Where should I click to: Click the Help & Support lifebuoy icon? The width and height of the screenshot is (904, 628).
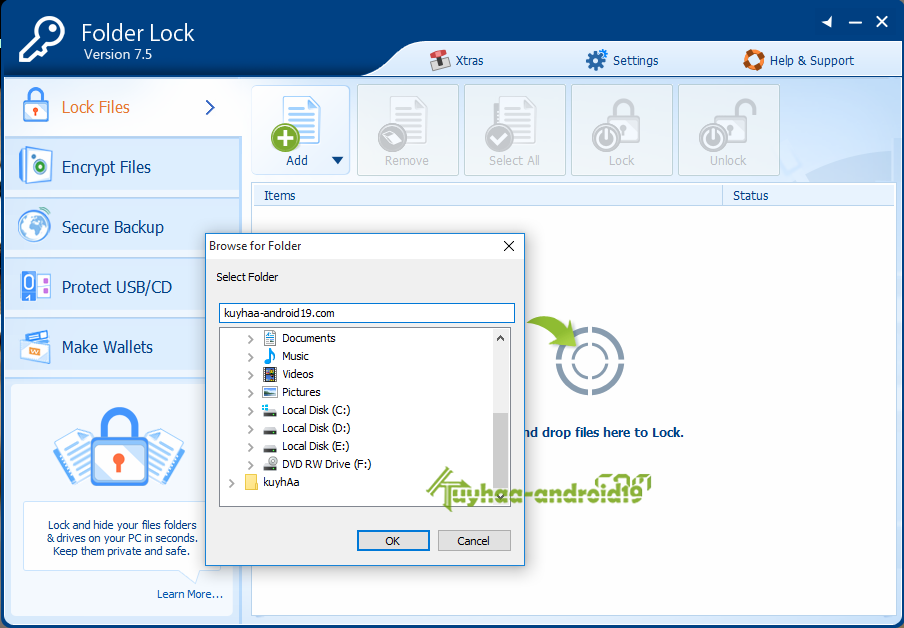click(754, 60)
